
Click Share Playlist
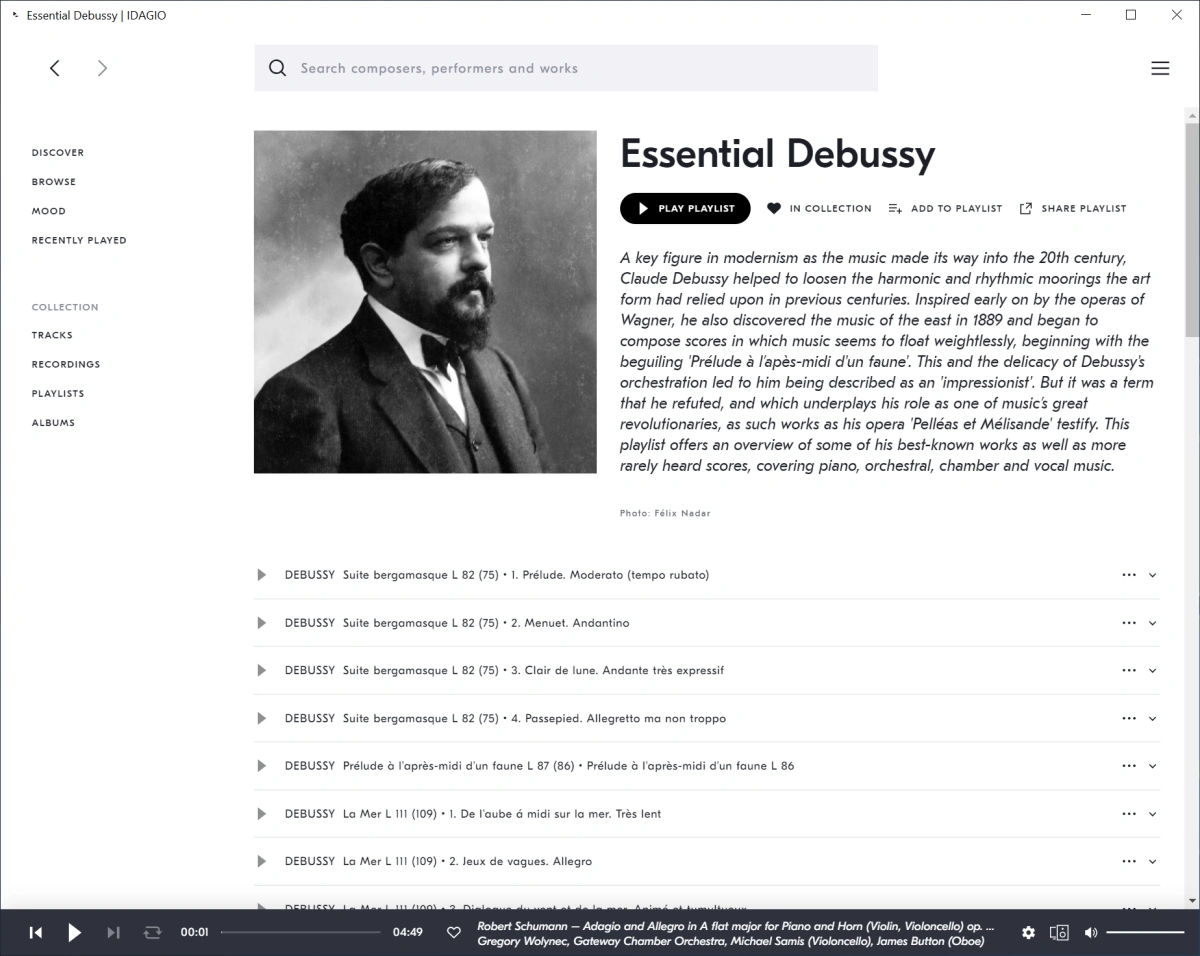[x=1072, y=209]
